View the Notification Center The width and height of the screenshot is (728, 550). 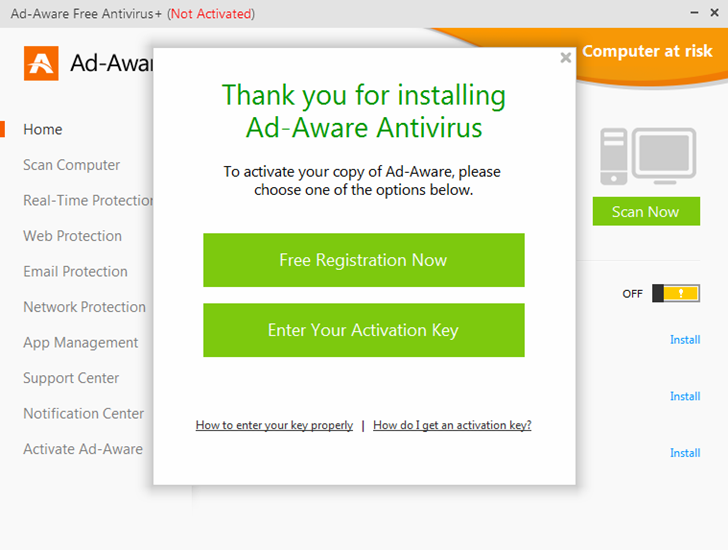coord(83,413)
